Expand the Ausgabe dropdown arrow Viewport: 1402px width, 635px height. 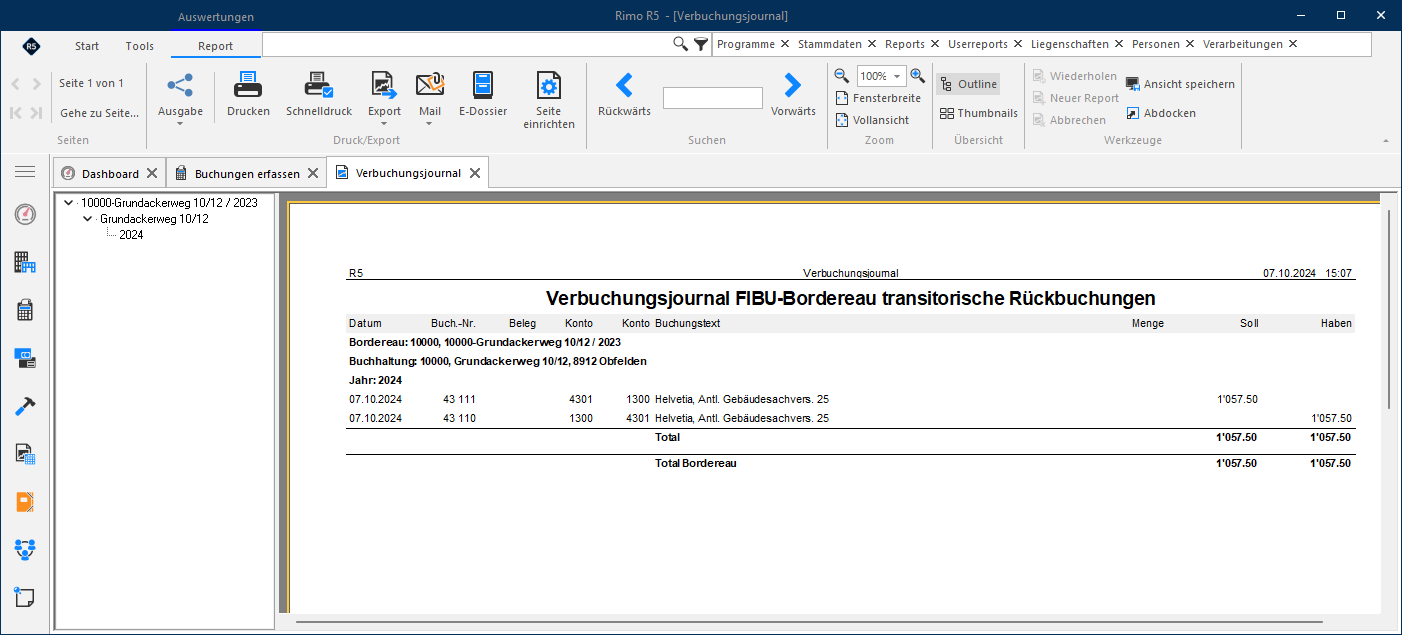click(180, 124)
